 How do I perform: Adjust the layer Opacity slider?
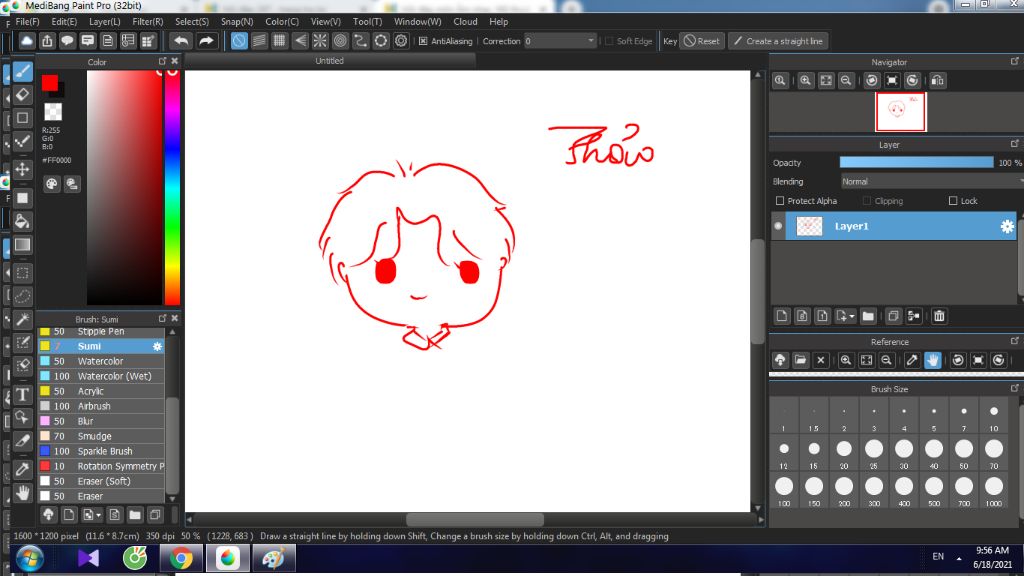(x=916, y=163)
